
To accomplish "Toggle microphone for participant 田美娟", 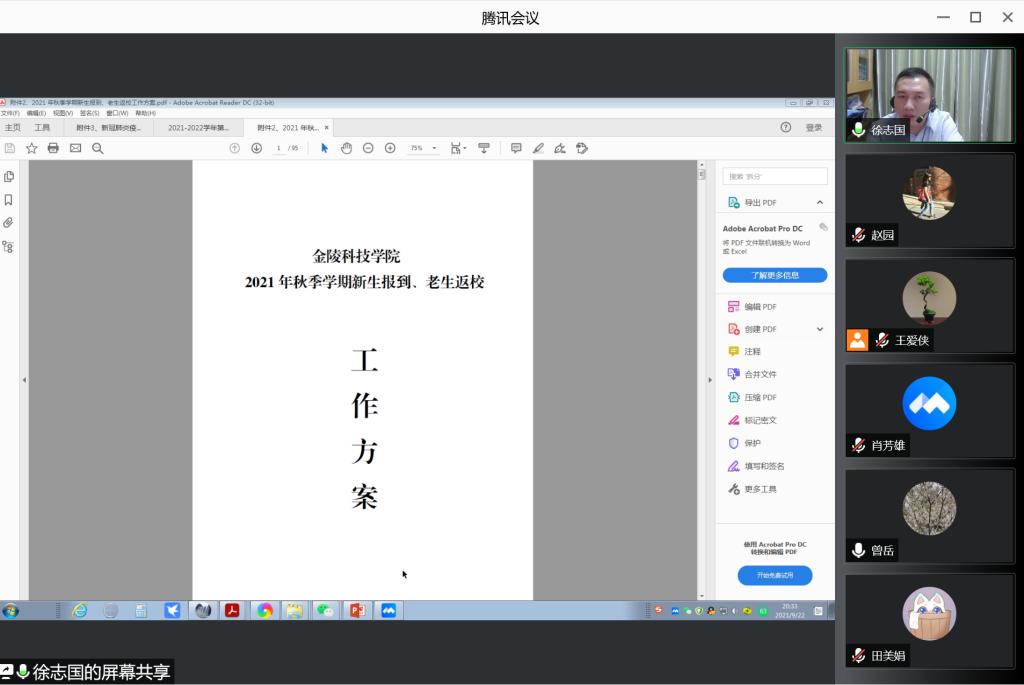I will tap(858, 656).
